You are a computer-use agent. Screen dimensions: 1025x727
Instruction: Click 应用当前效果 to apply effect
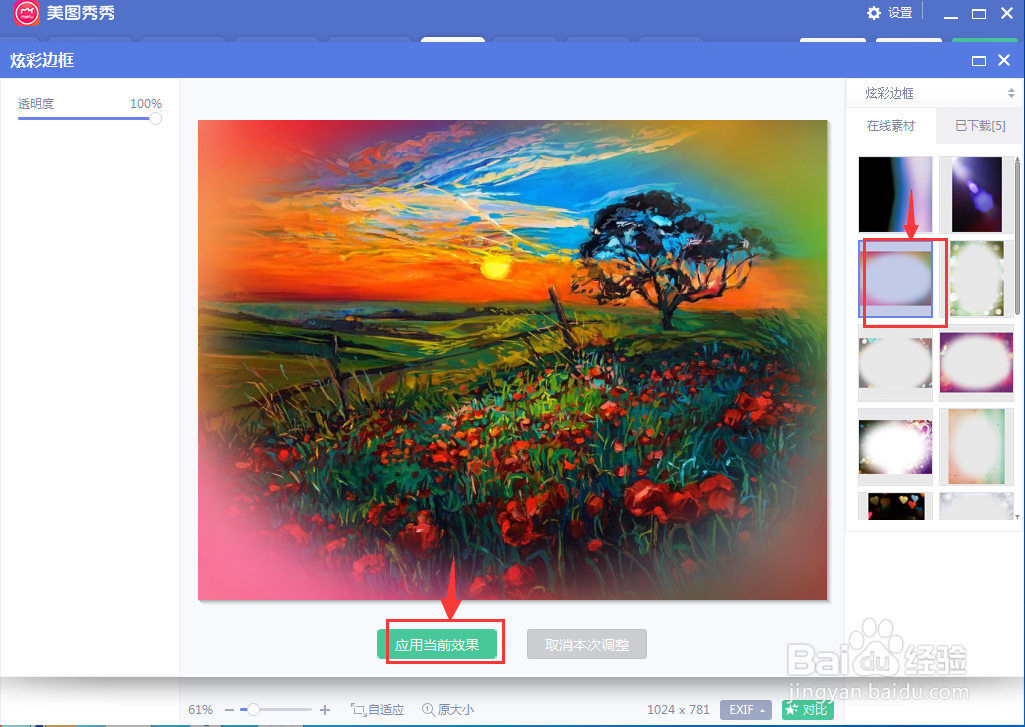437,645
